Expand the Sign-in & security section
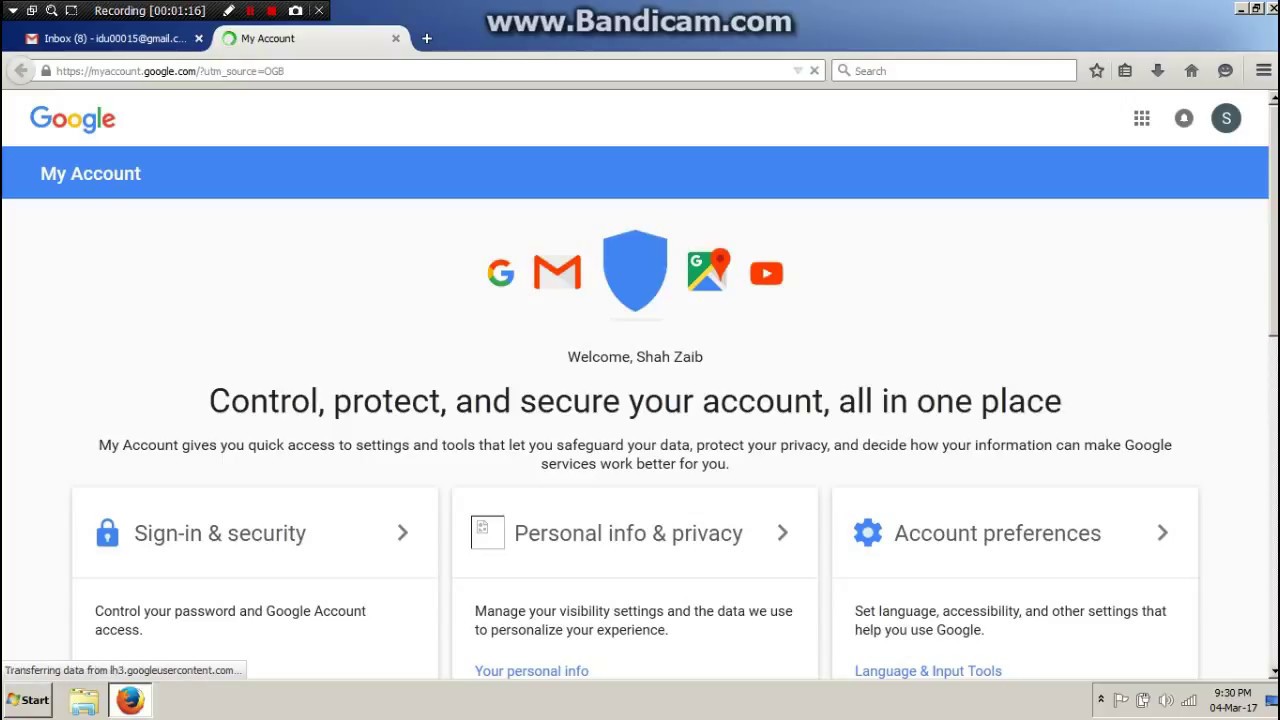 coord(402,533)
